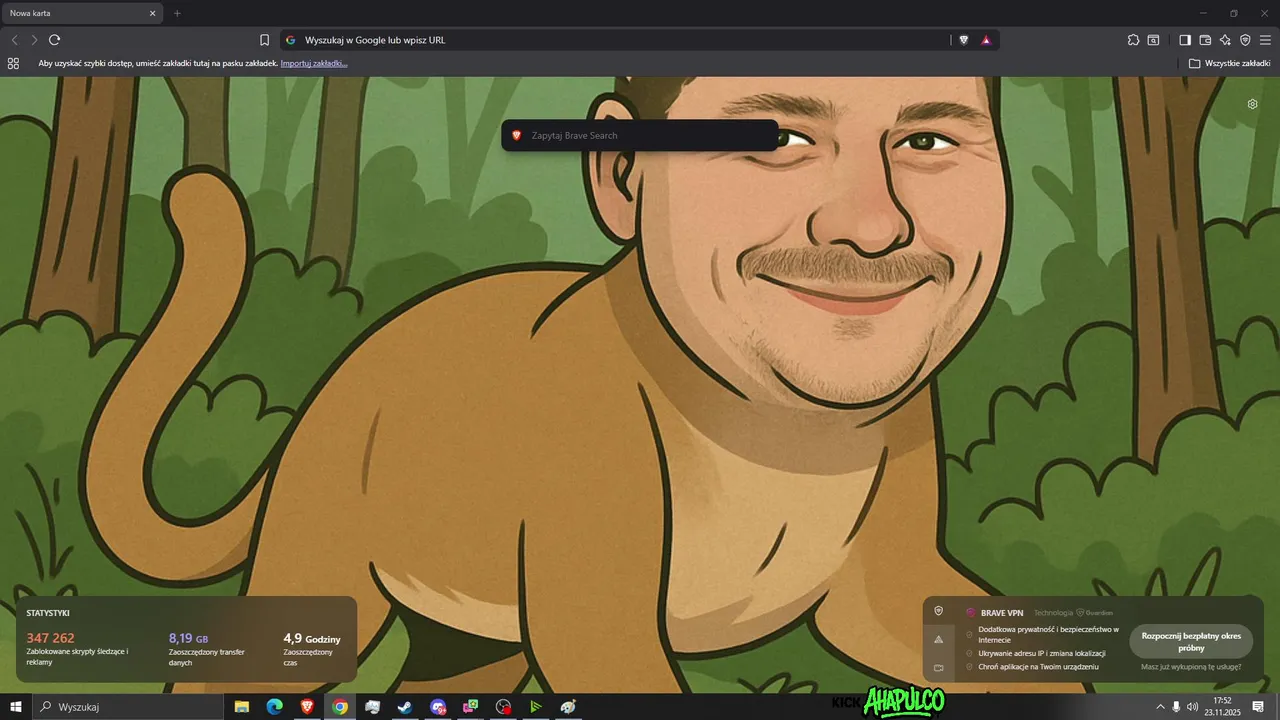Click the Google icon in address bar
The width and height of the screenshot is (1280, 720).
click(291, 40)
